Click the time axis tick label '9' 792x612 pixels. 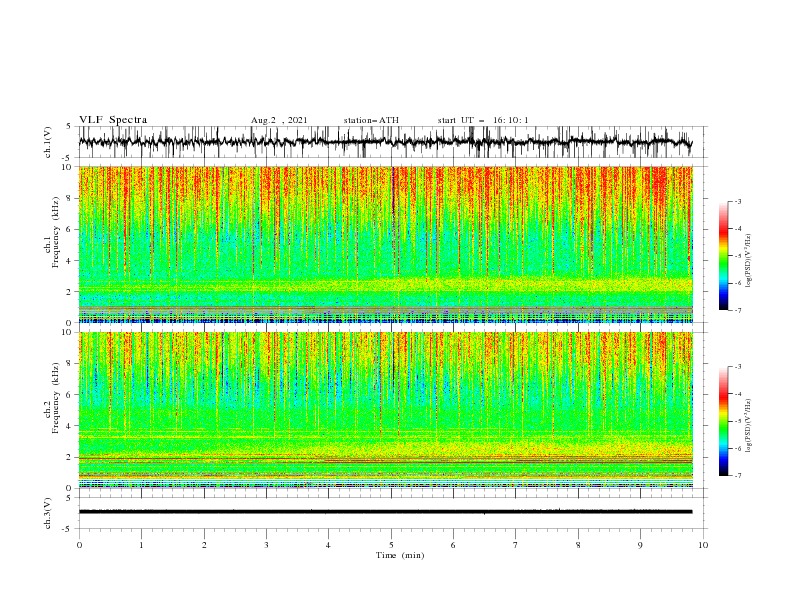pos(640,545)
